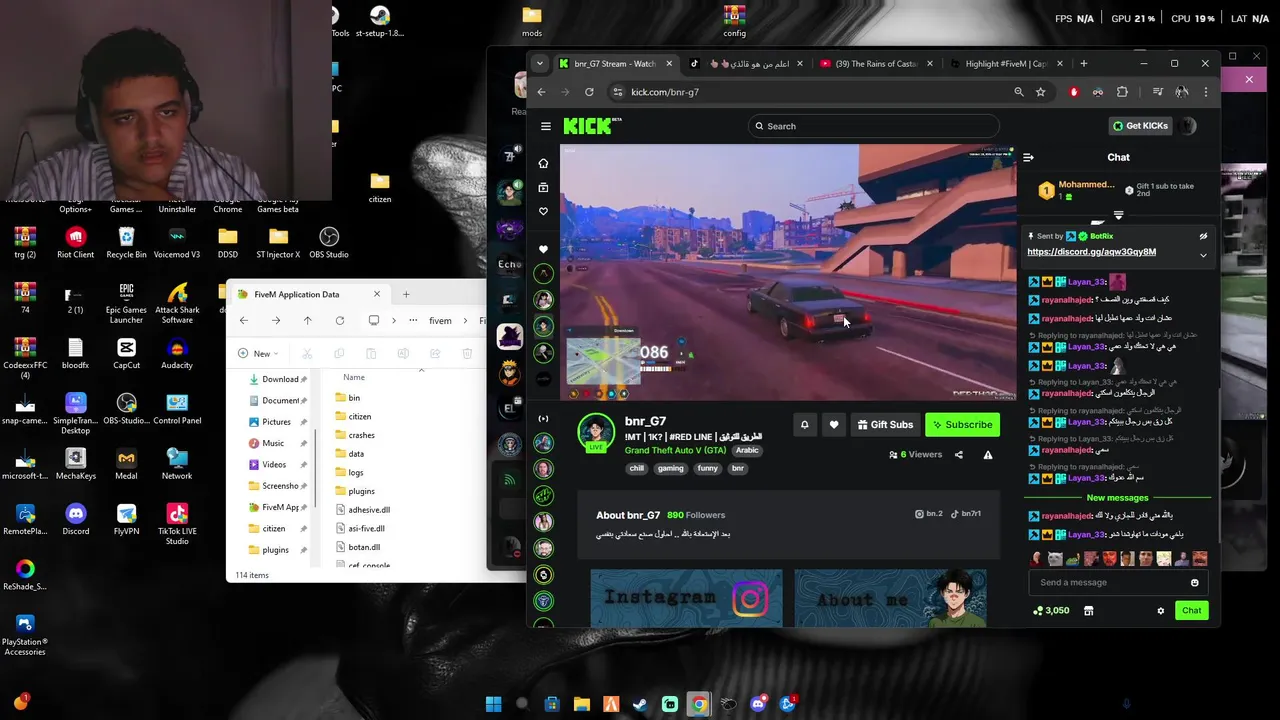Viewport: 1280px width, 720px height.
Task: Expand the pinned message chevron
Action: [x=1203, y=256]
